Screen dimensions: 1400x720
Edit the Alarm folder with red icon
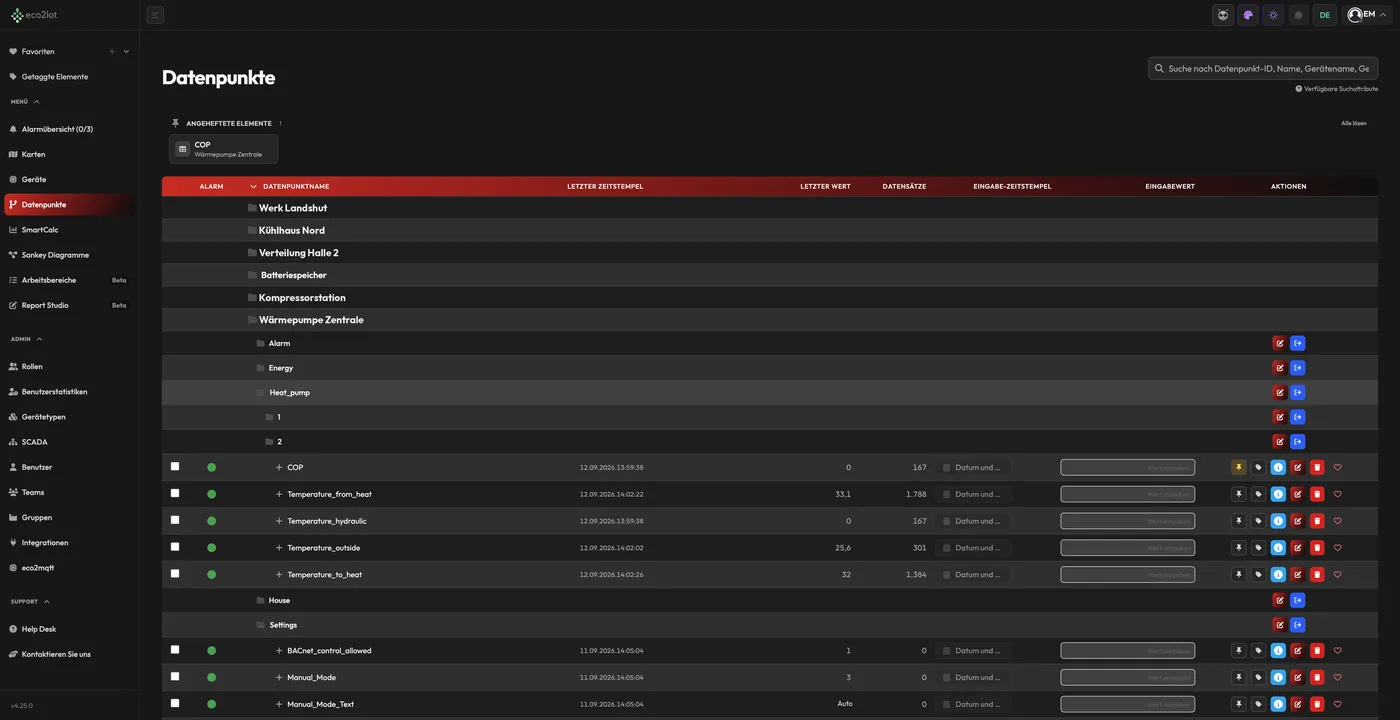pyautogui.click(x=1279, y=343)
